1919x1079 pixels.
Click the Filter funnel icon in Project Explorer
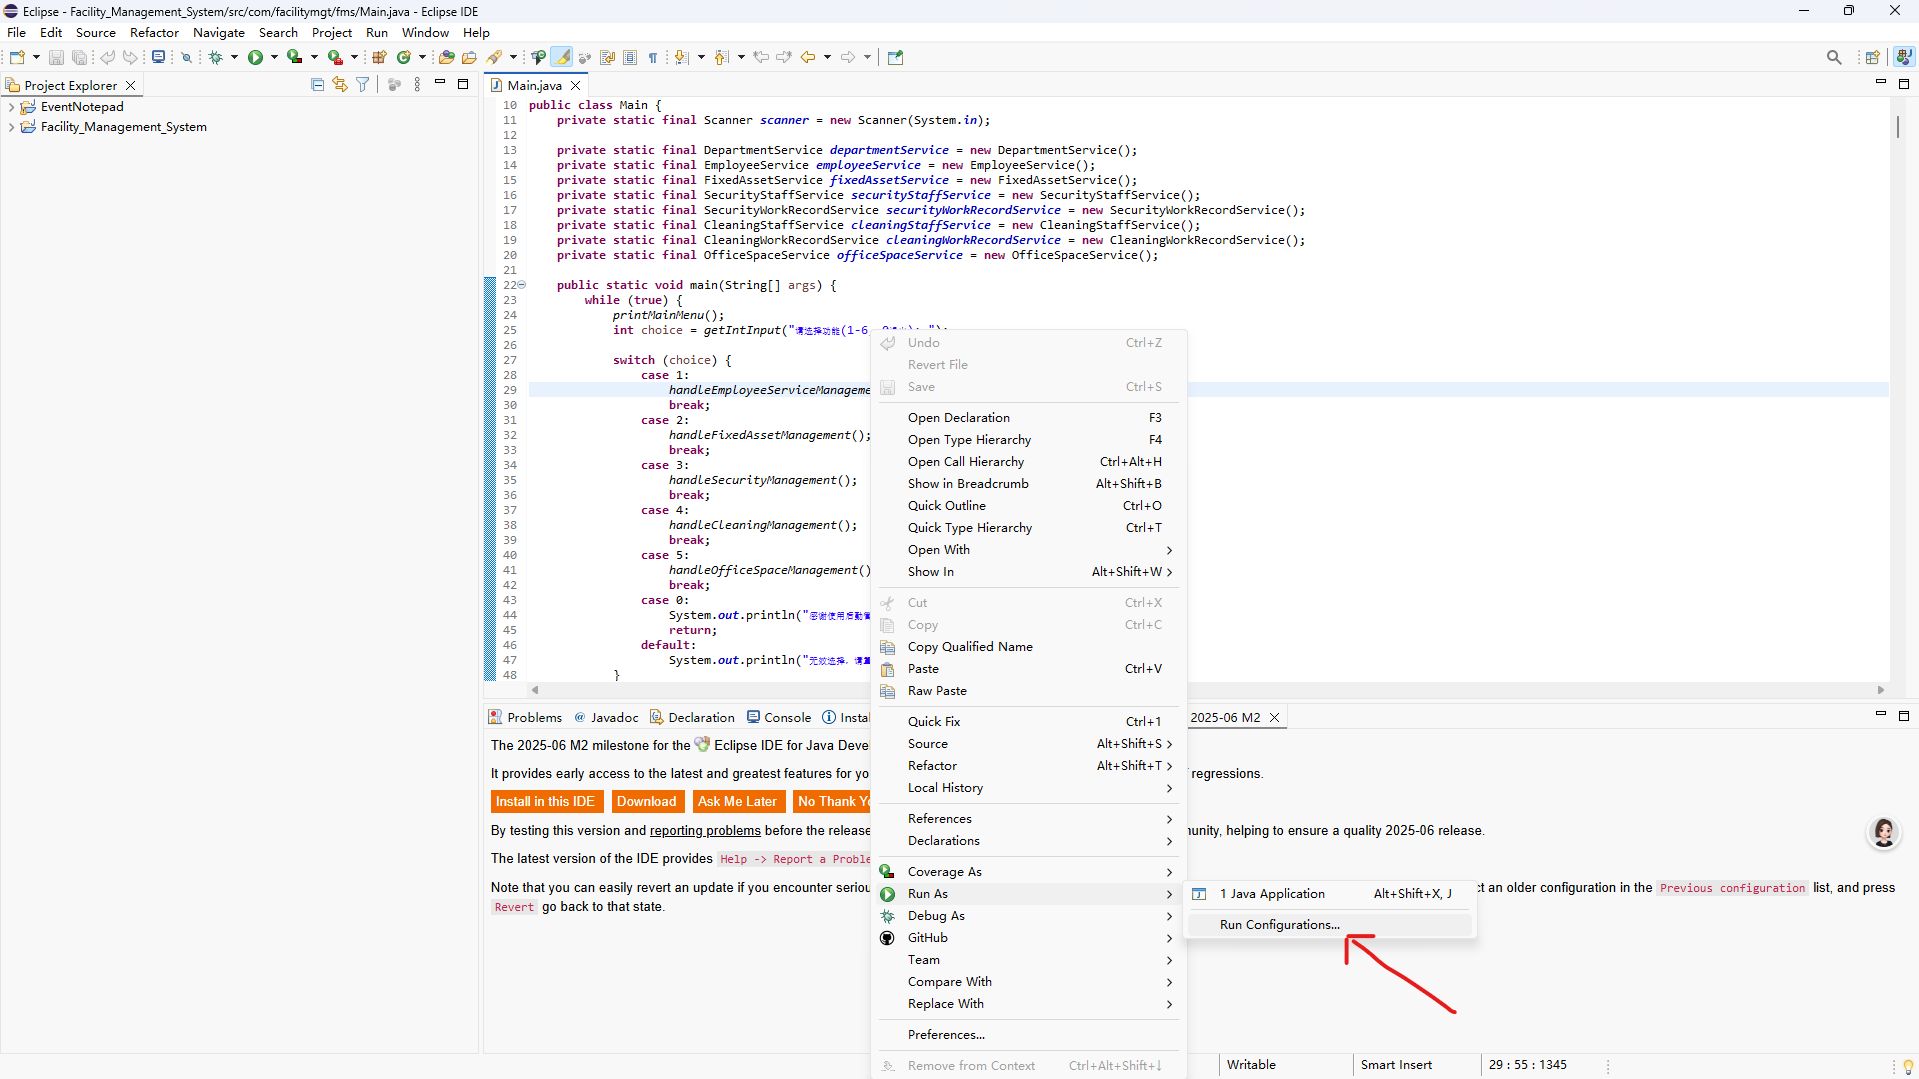pos(363,85)
